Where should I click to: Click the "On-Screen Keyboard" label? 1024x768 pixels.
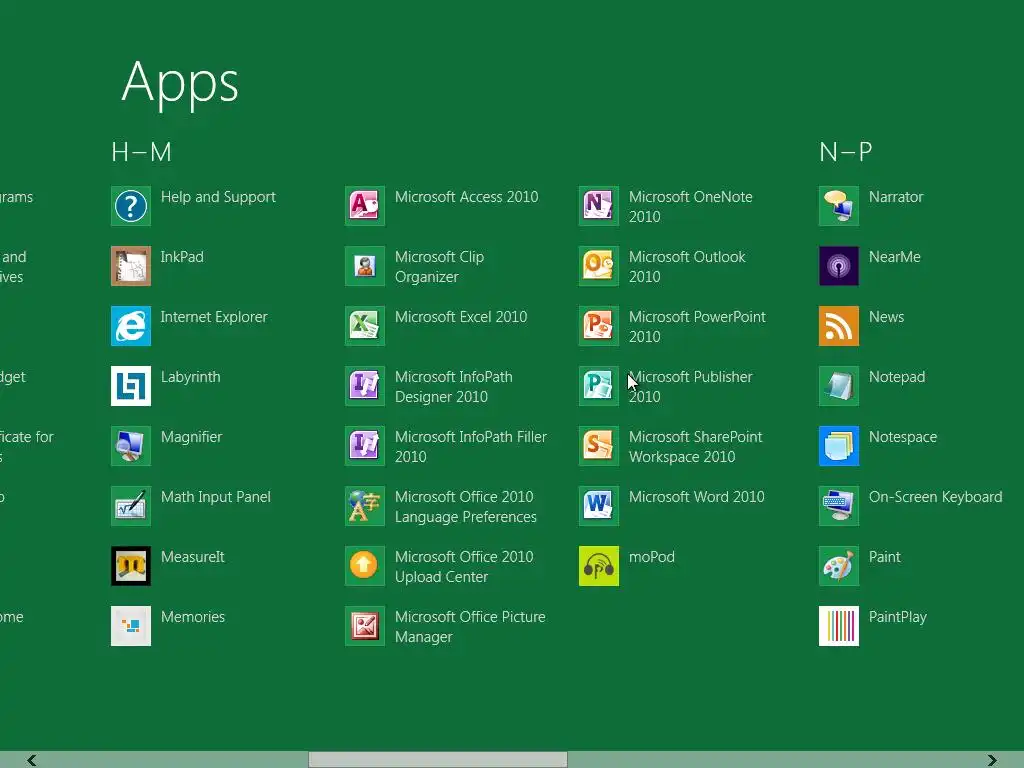(935, 498)
